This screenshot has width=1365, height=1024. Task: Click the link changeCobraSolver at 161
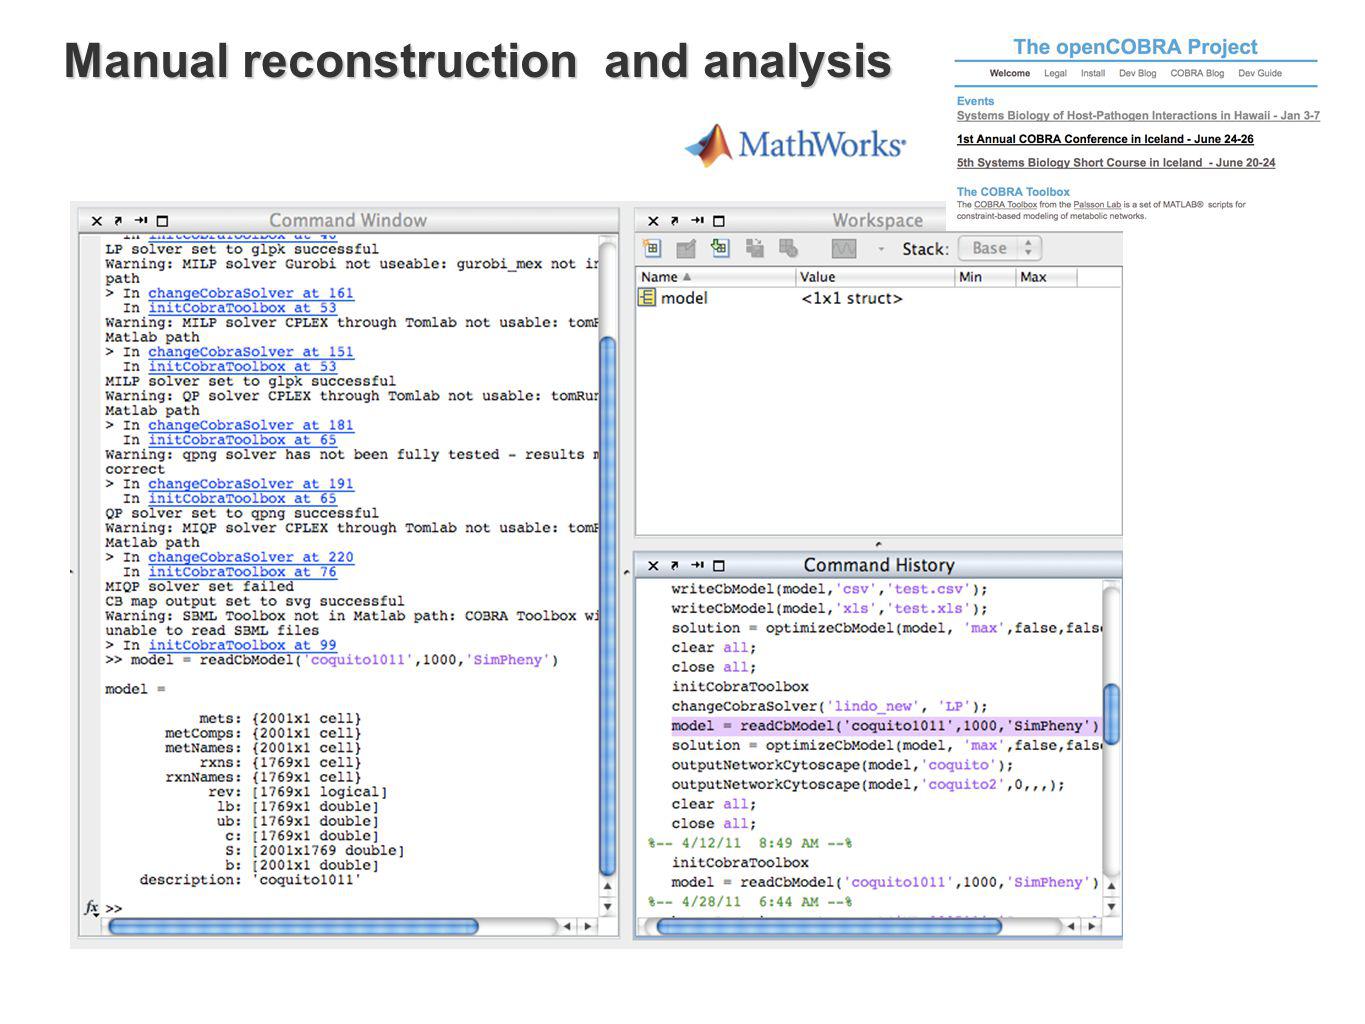pos(251,293)
